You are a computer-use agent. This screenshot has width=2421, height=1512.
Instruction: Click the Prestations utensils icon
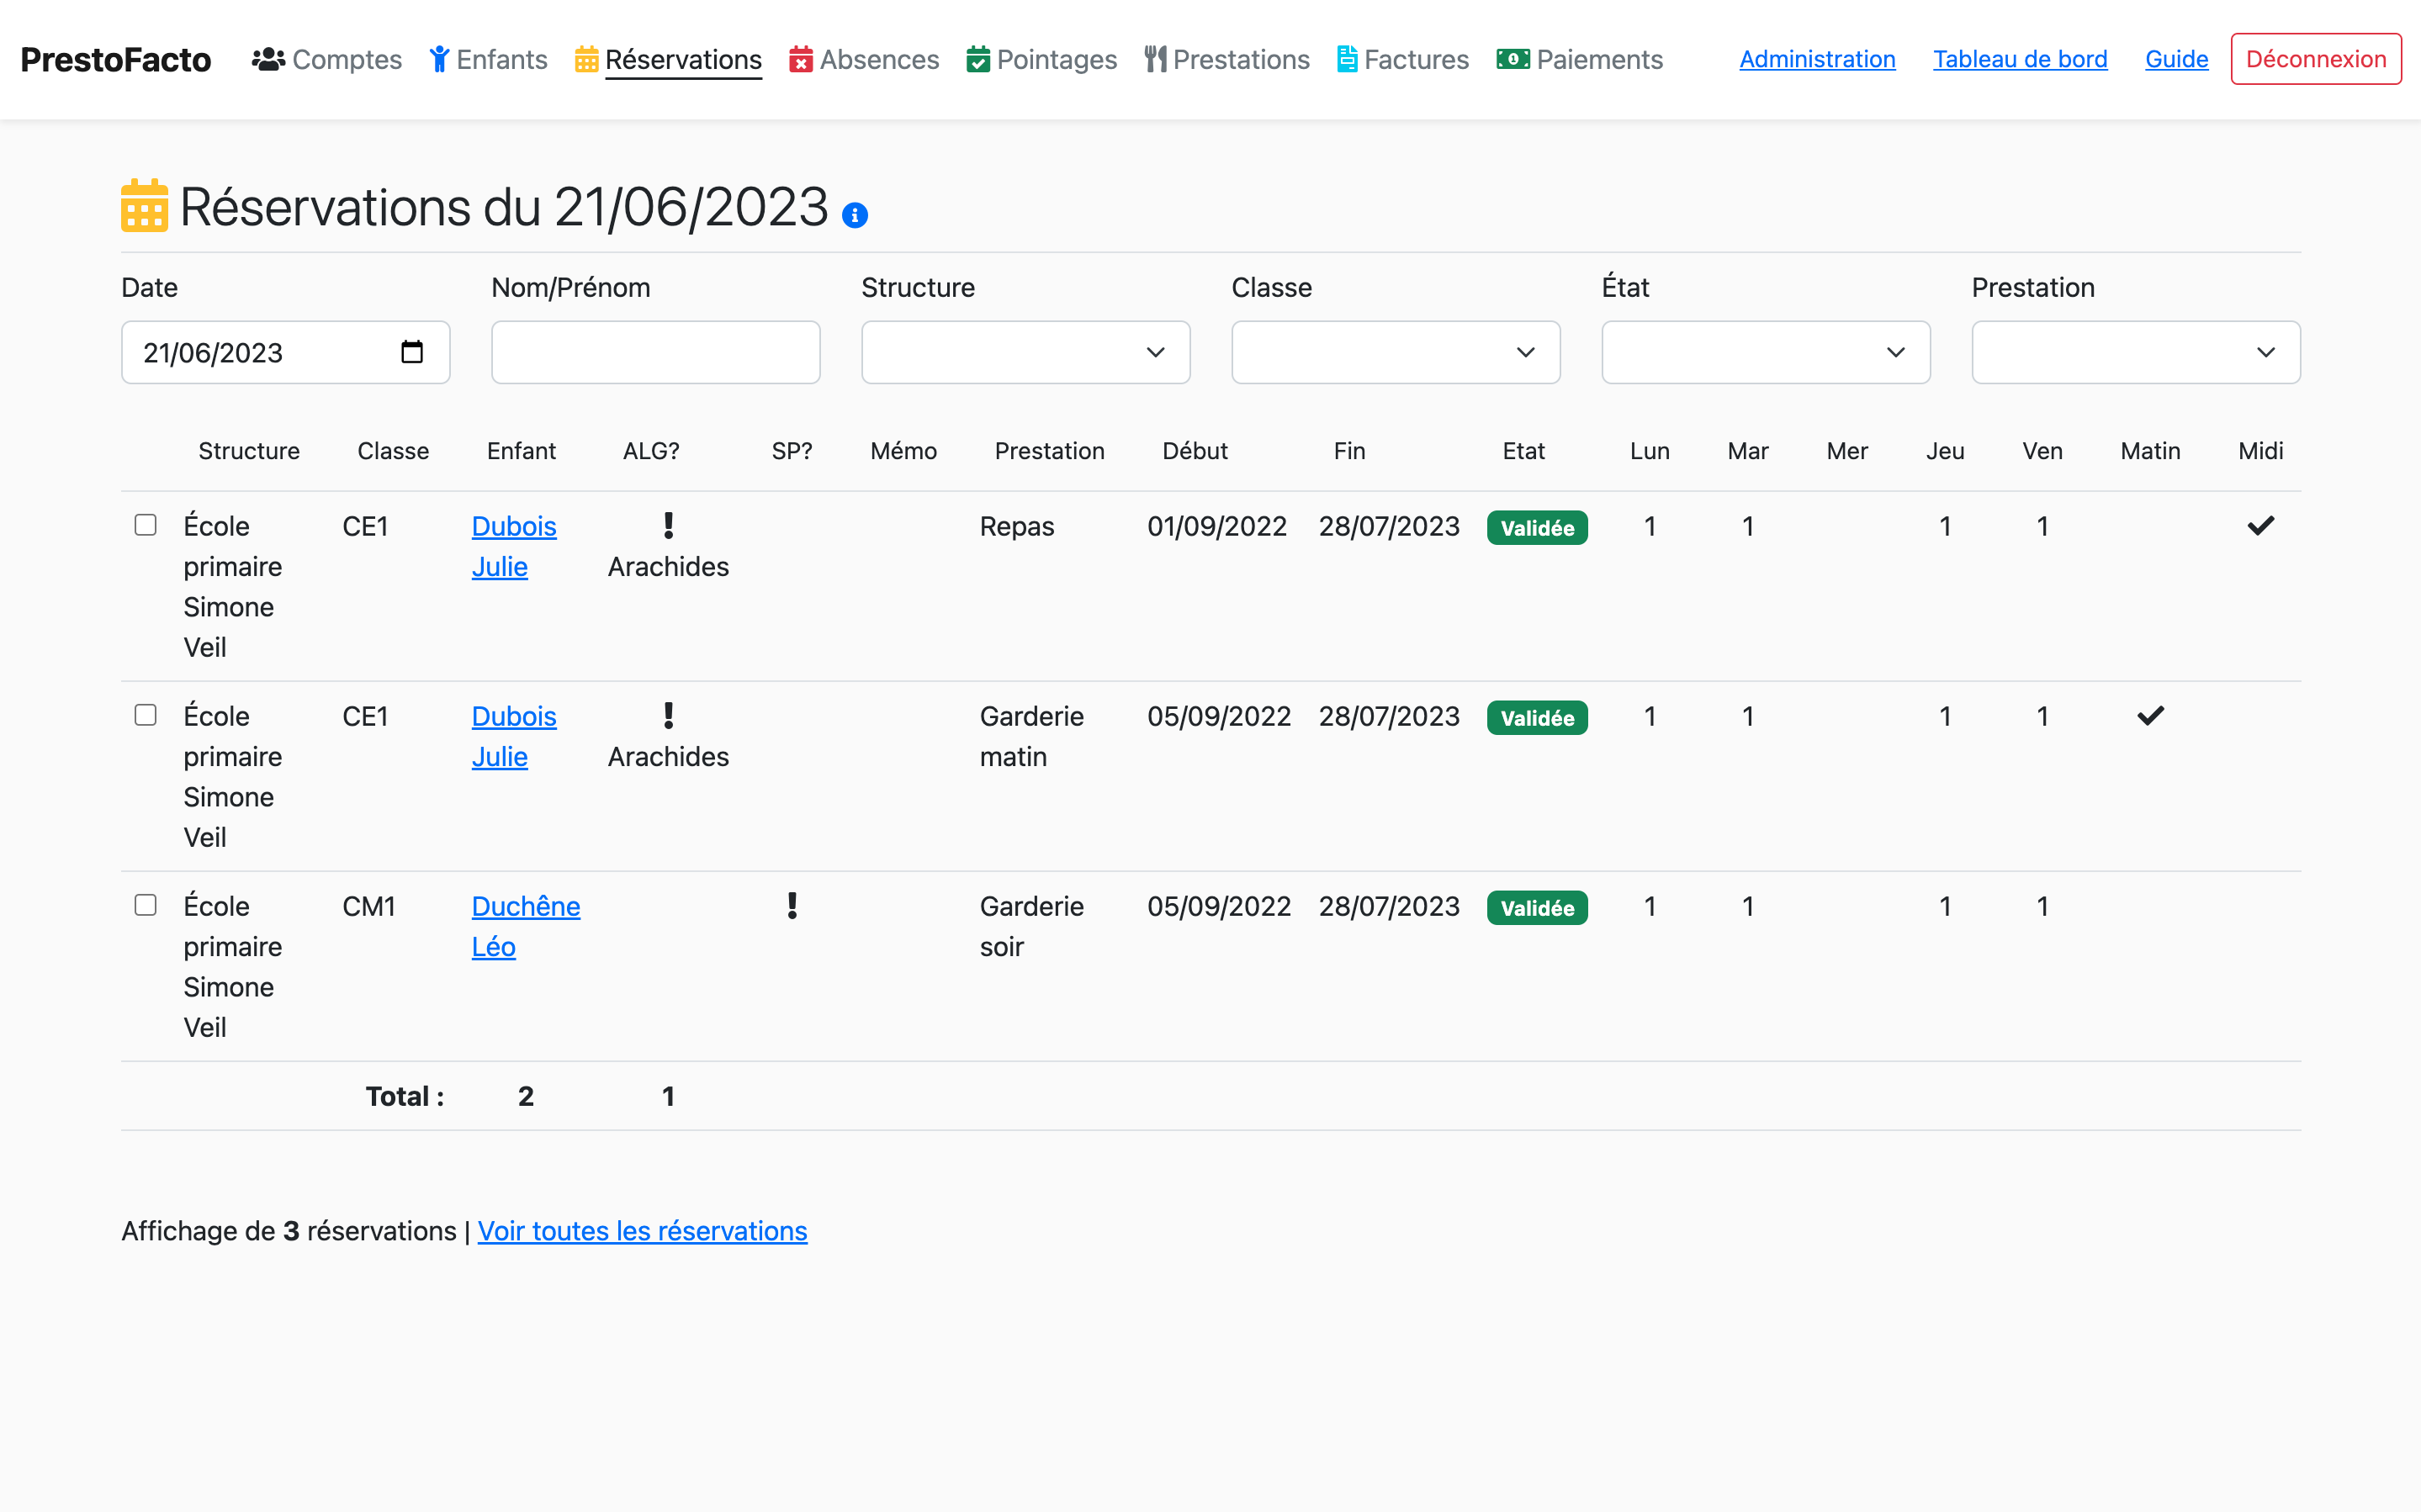[1155, 59]
